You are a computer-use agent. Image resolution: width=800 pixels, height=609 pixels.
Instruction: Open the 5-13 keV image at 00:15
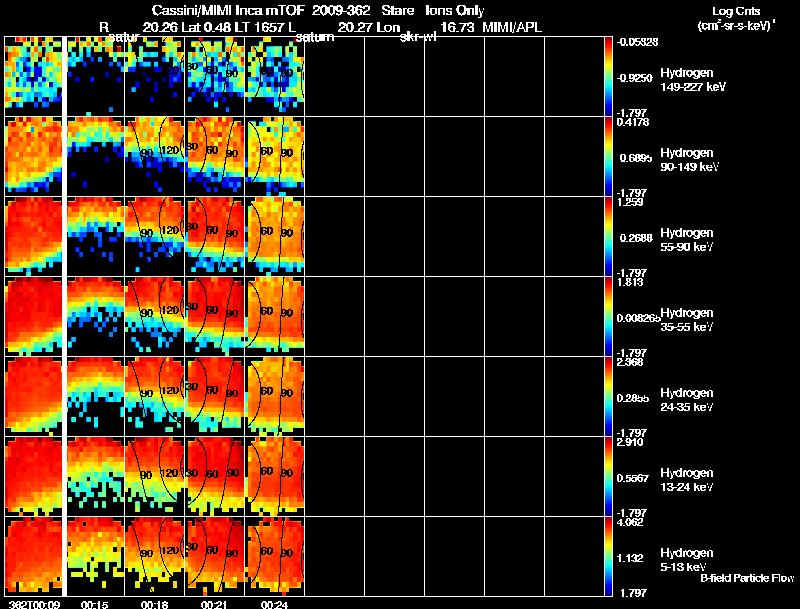[96, 556]
